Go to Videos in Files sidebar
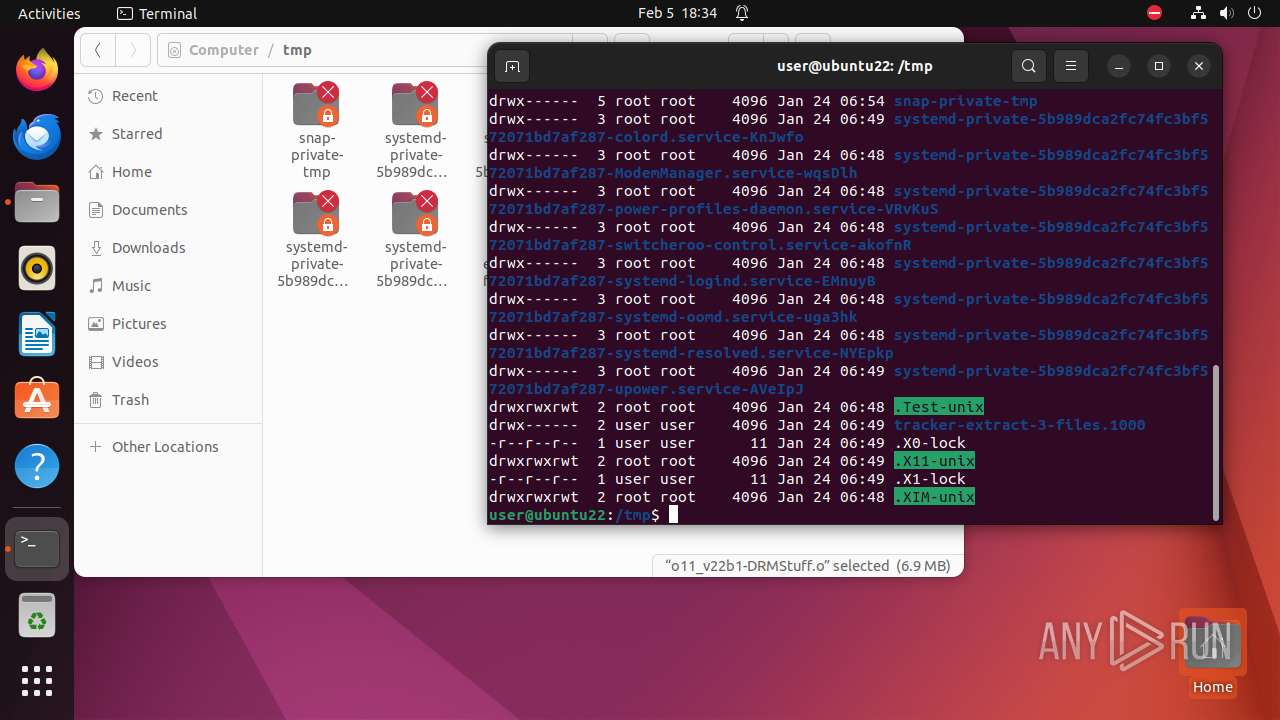This screenshot has height=720, width=1280. point(168,362)
